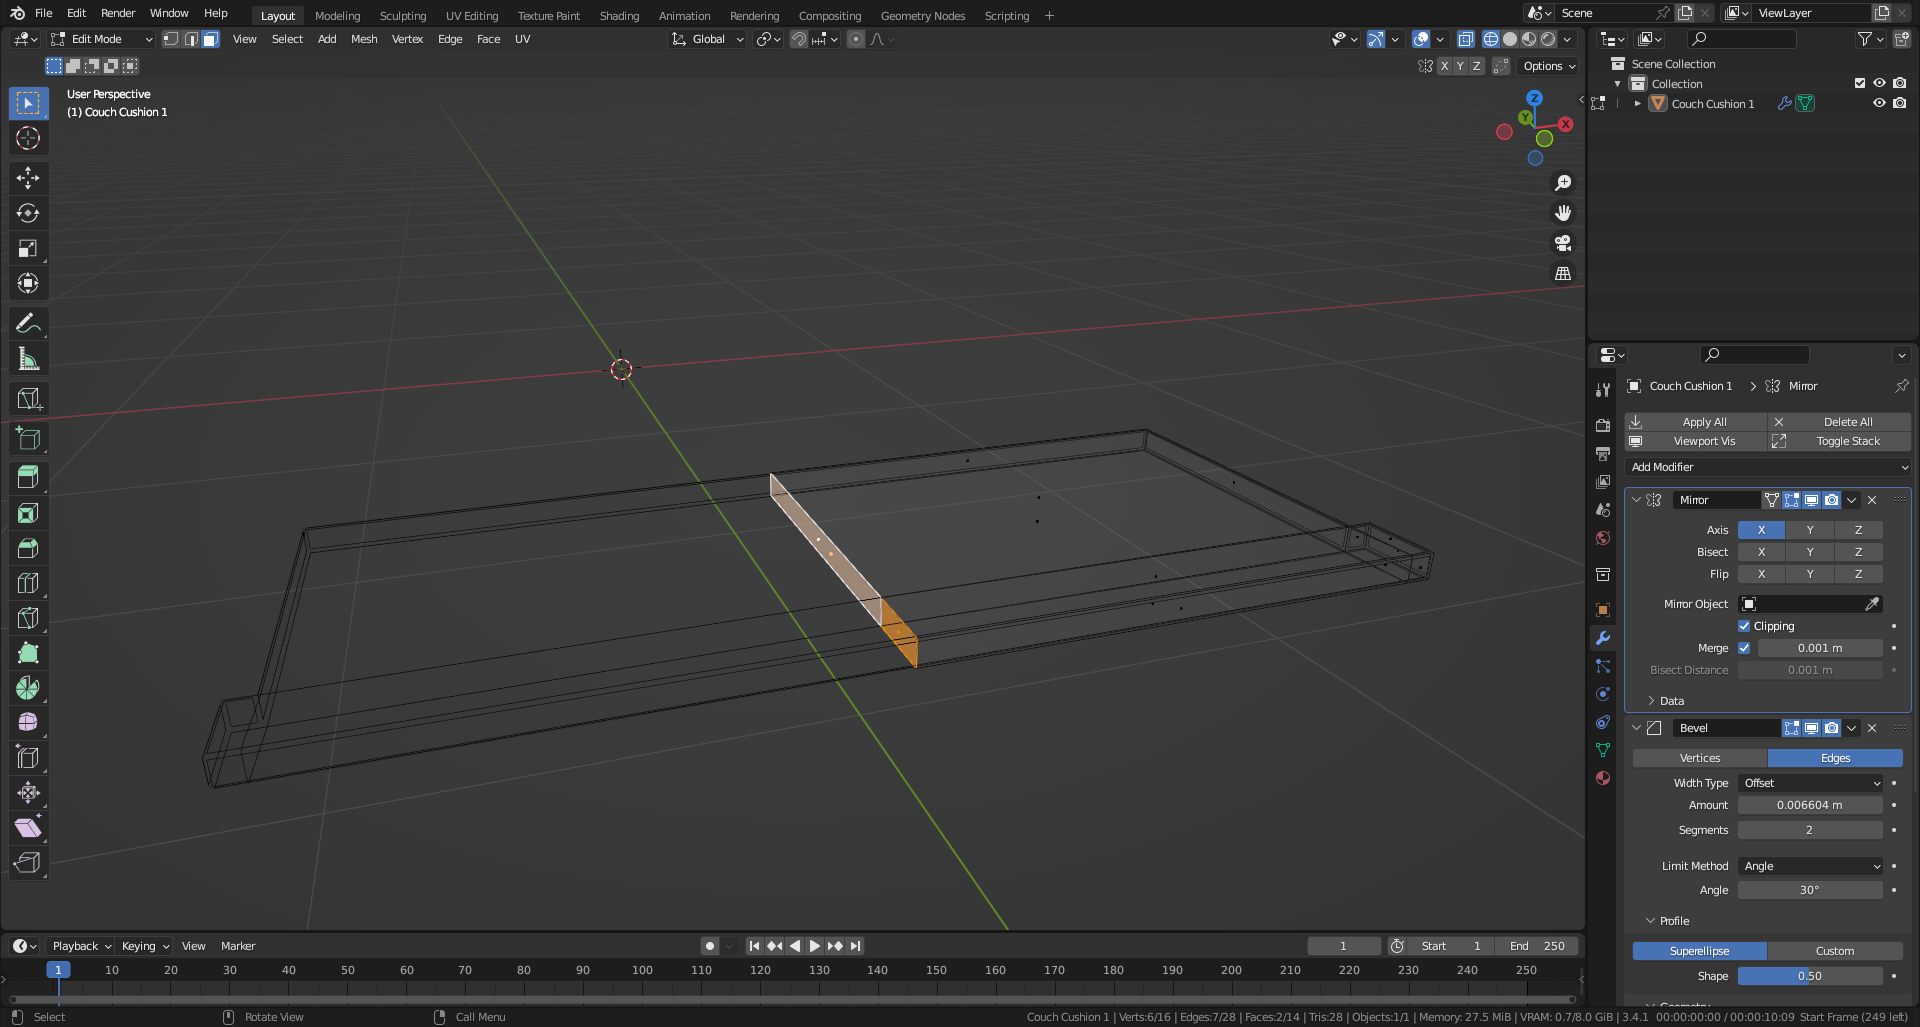The image size is (1920, 1027).
Task: Click the viewport zoom icon
Action: click(x=1563, y=183)
